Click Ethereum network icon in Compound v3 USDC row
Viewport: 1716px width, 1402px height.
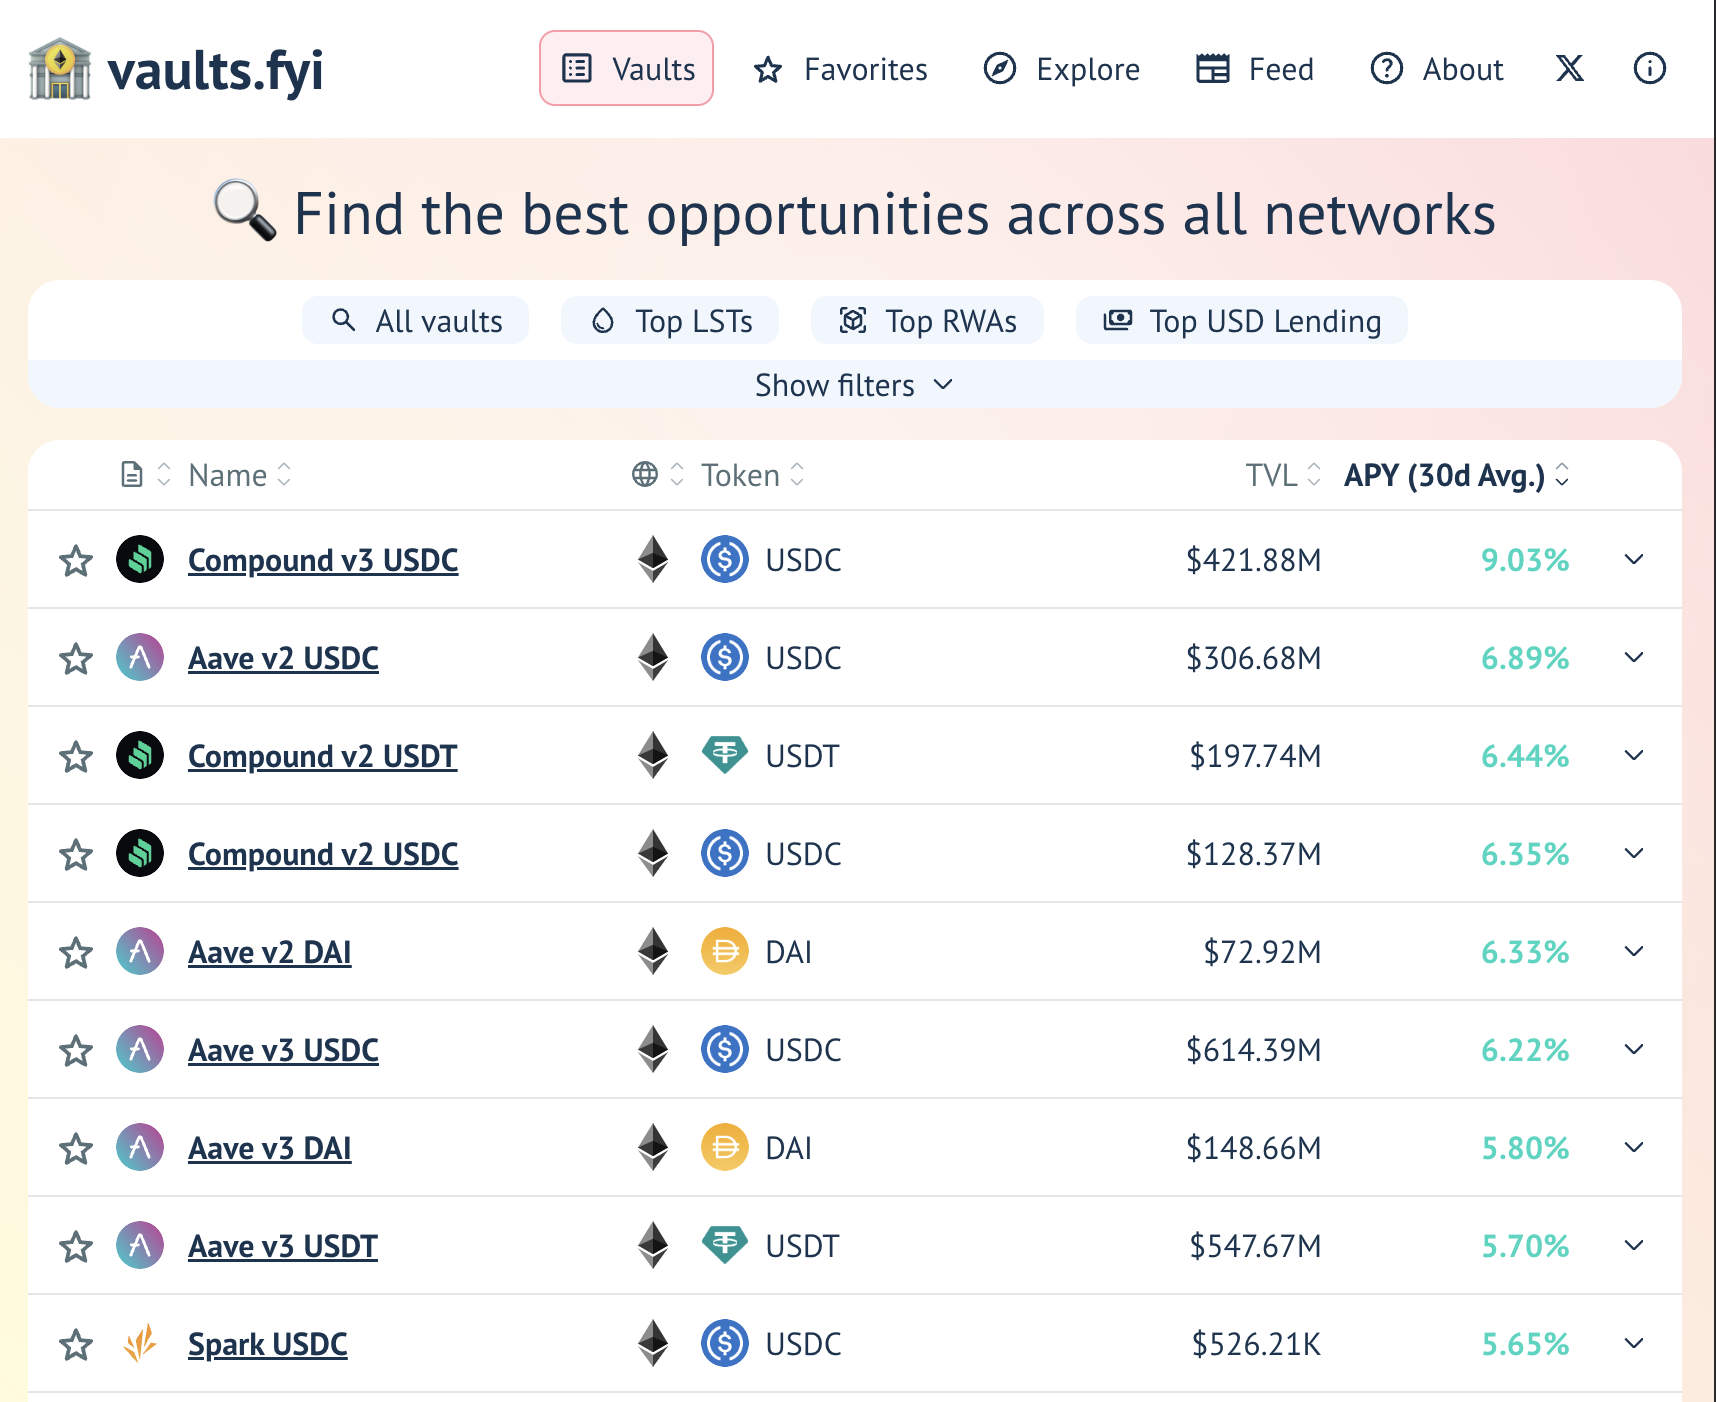pyautogui.click(x=653, y=559)
